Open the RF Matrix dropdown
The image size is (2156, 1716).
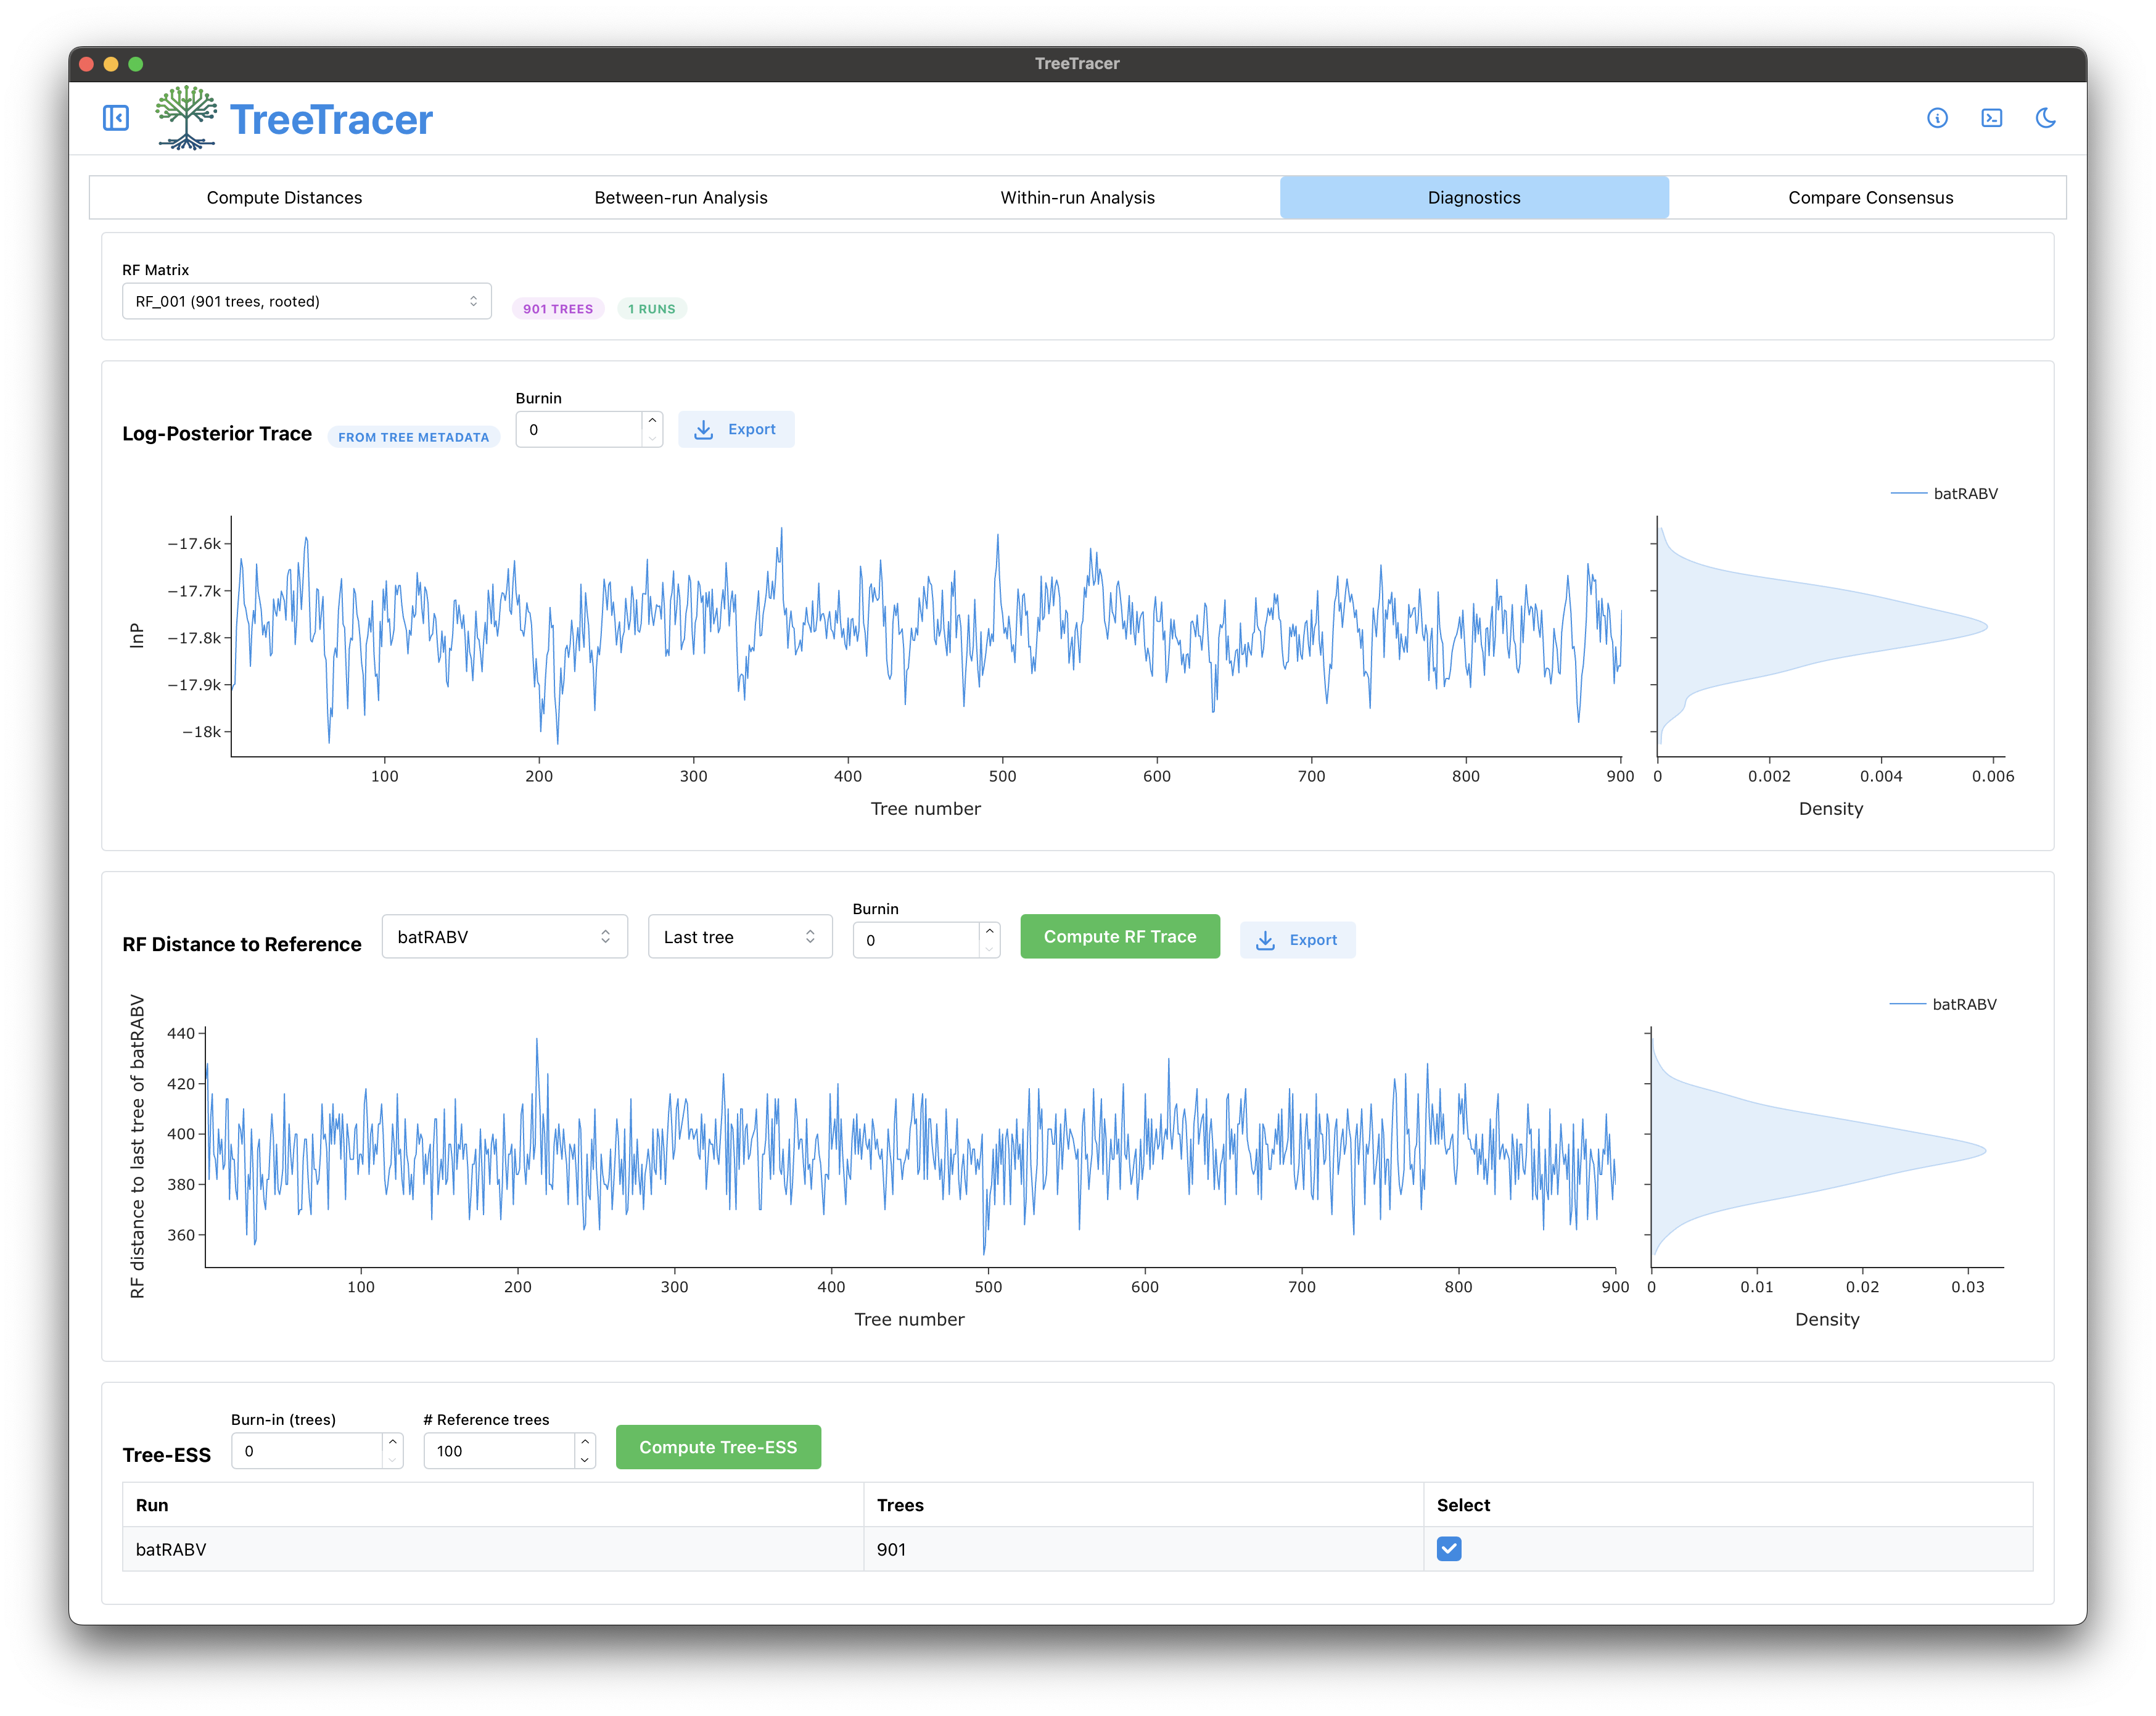[306, 301]
